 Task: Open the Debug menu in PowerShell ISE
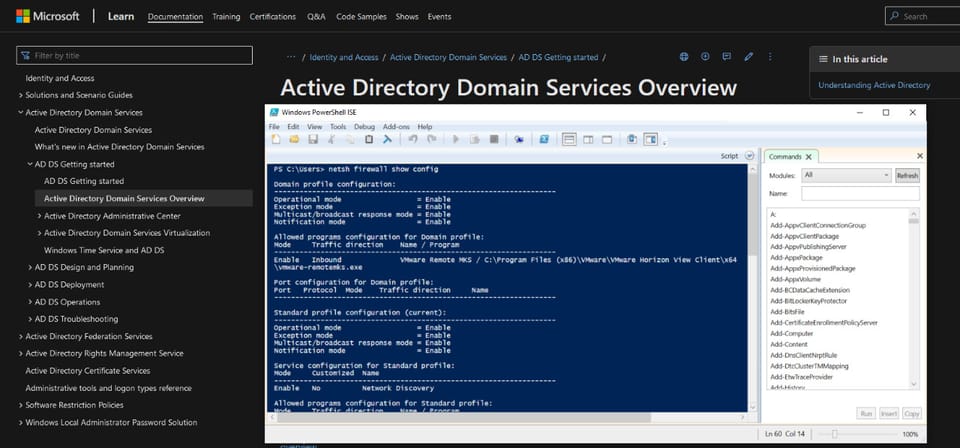pyautogui.click(x=364, y=127)
